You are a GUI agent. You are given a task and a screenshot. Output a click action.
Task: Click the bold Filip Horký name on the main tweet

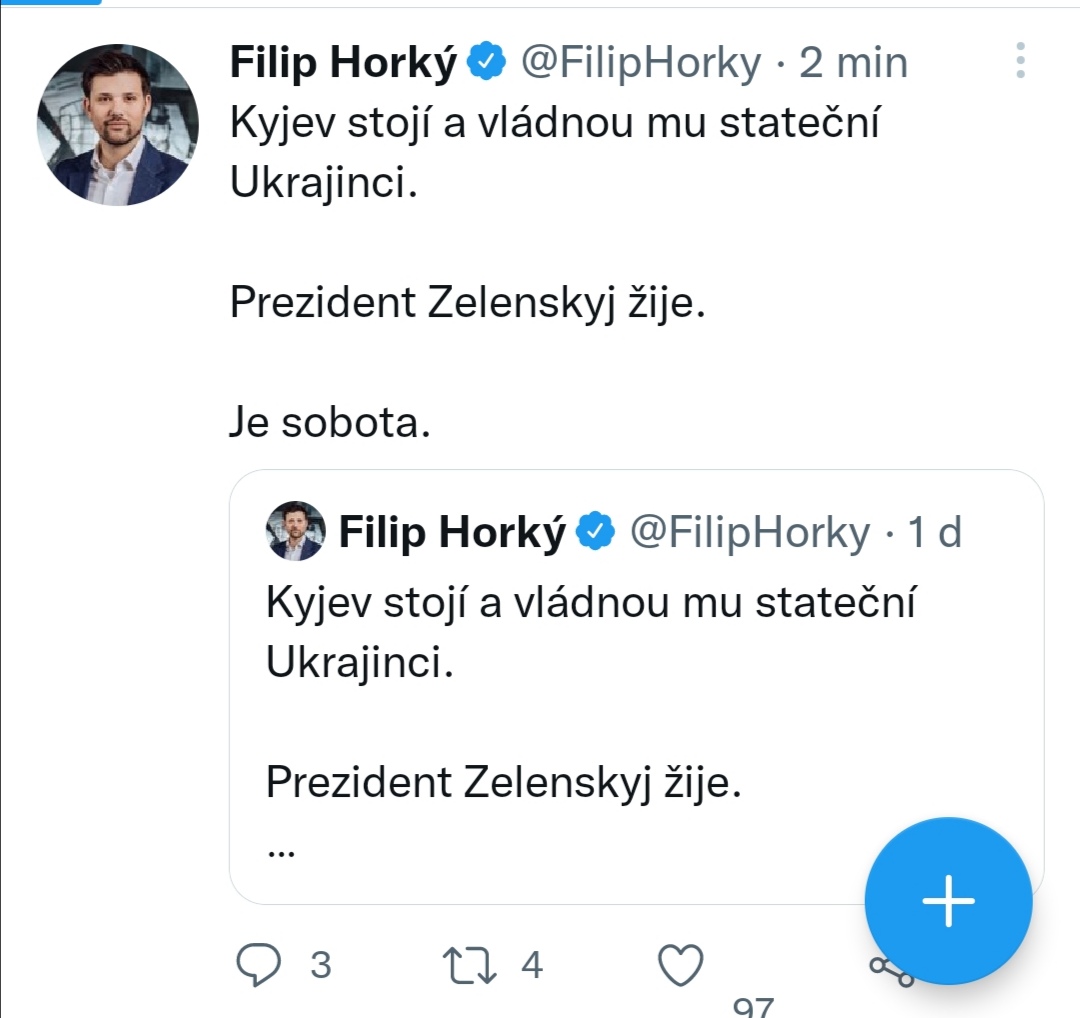[344, 63]
